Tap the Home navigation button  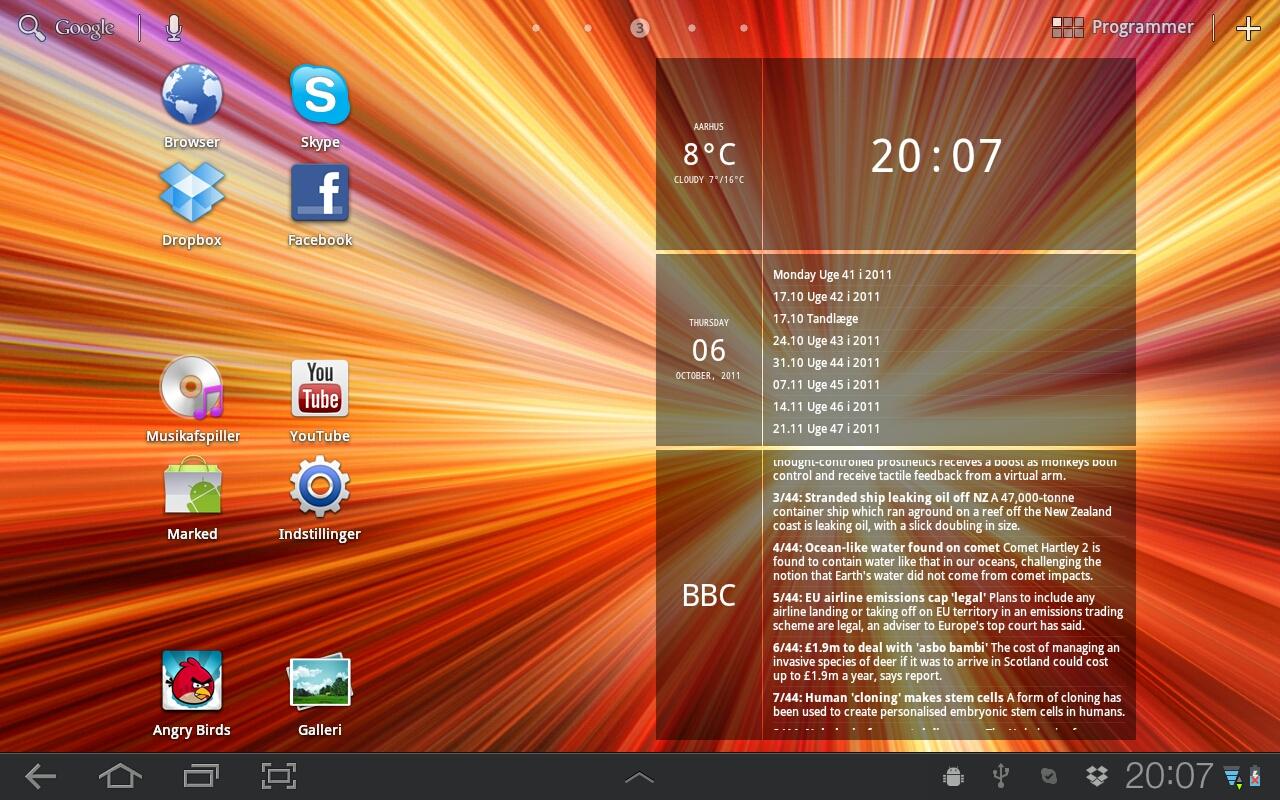coord(120,776)
